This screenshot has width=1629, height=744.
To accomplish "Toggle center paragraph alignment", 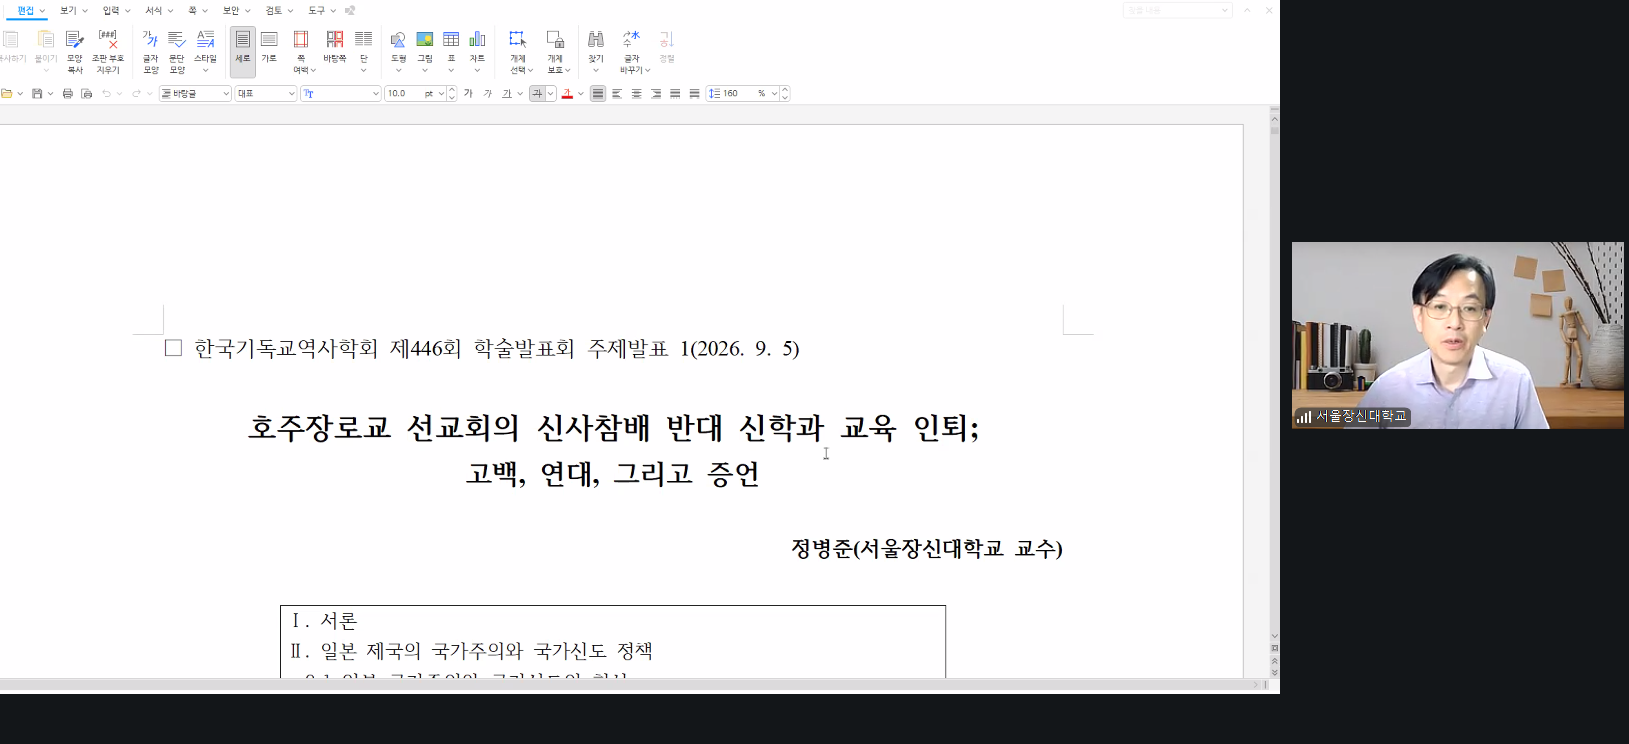I will tap(636, 94).
